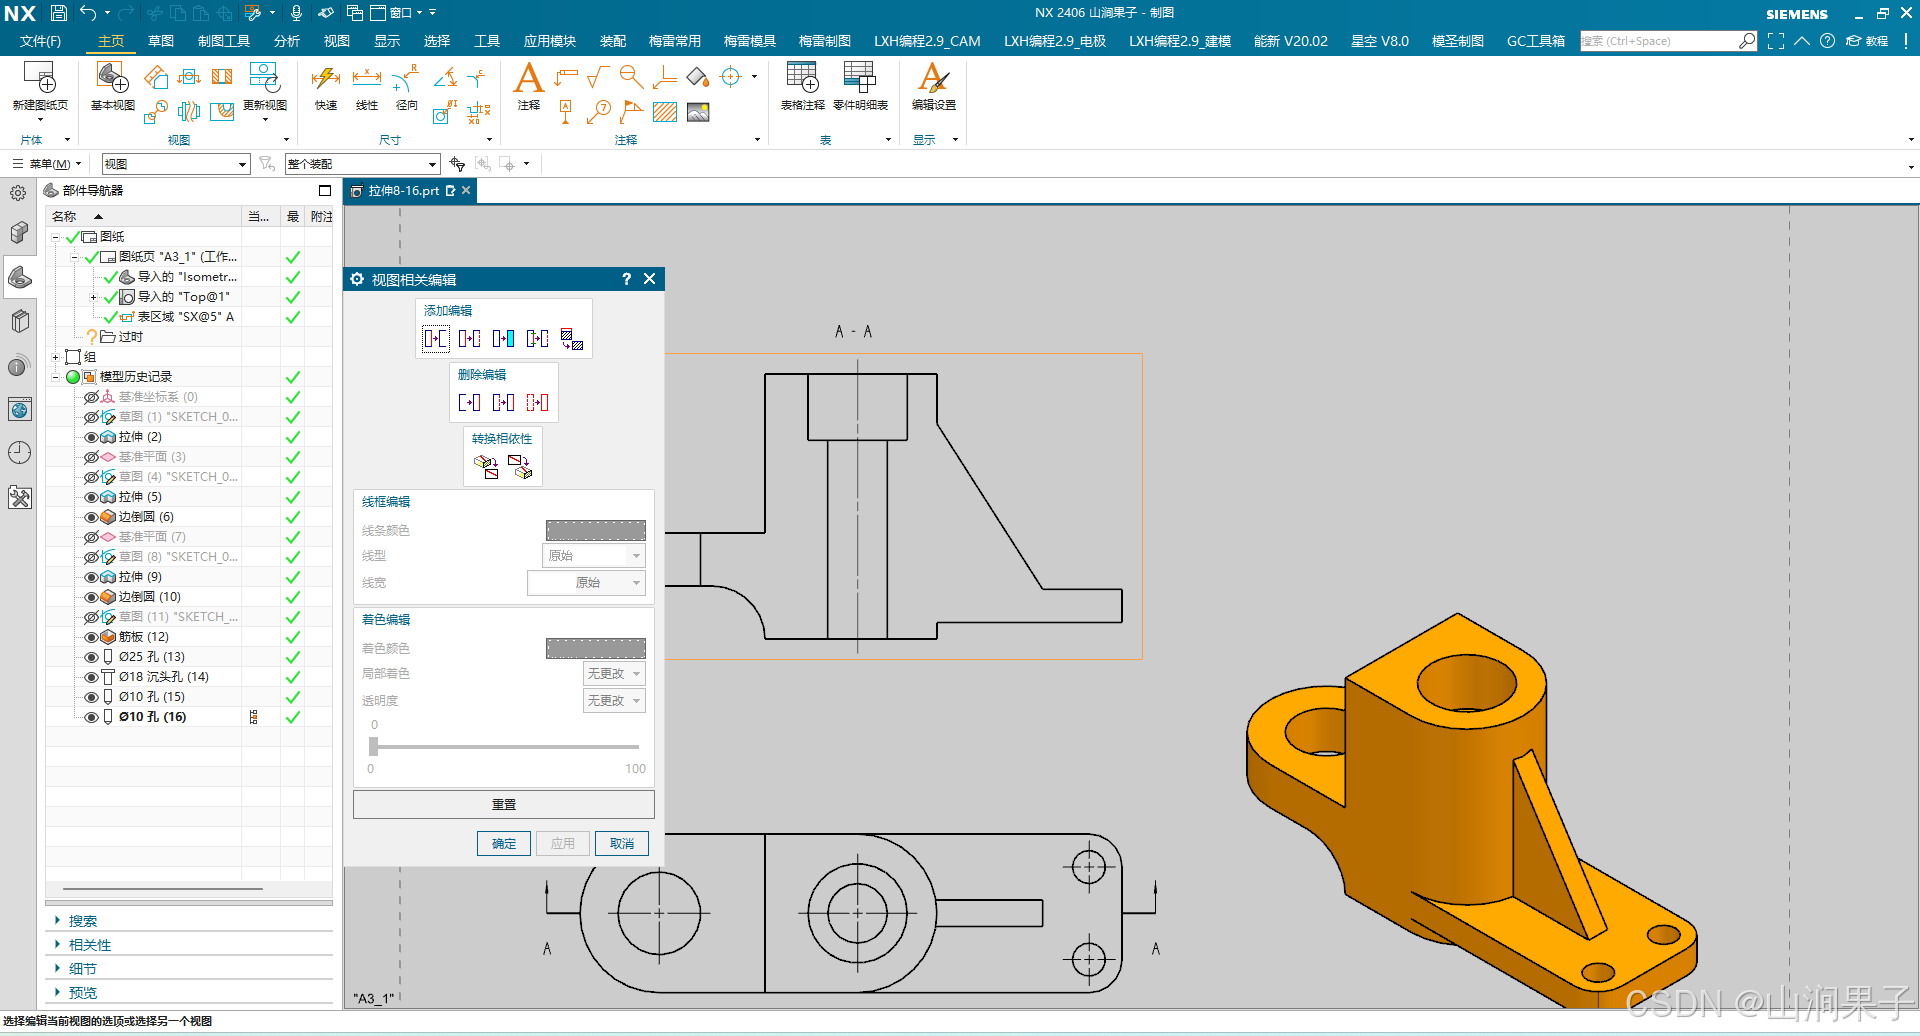1920x1036 pixels.
Task: Click the Image insert icon in annotation group
Action: point(698,112)
